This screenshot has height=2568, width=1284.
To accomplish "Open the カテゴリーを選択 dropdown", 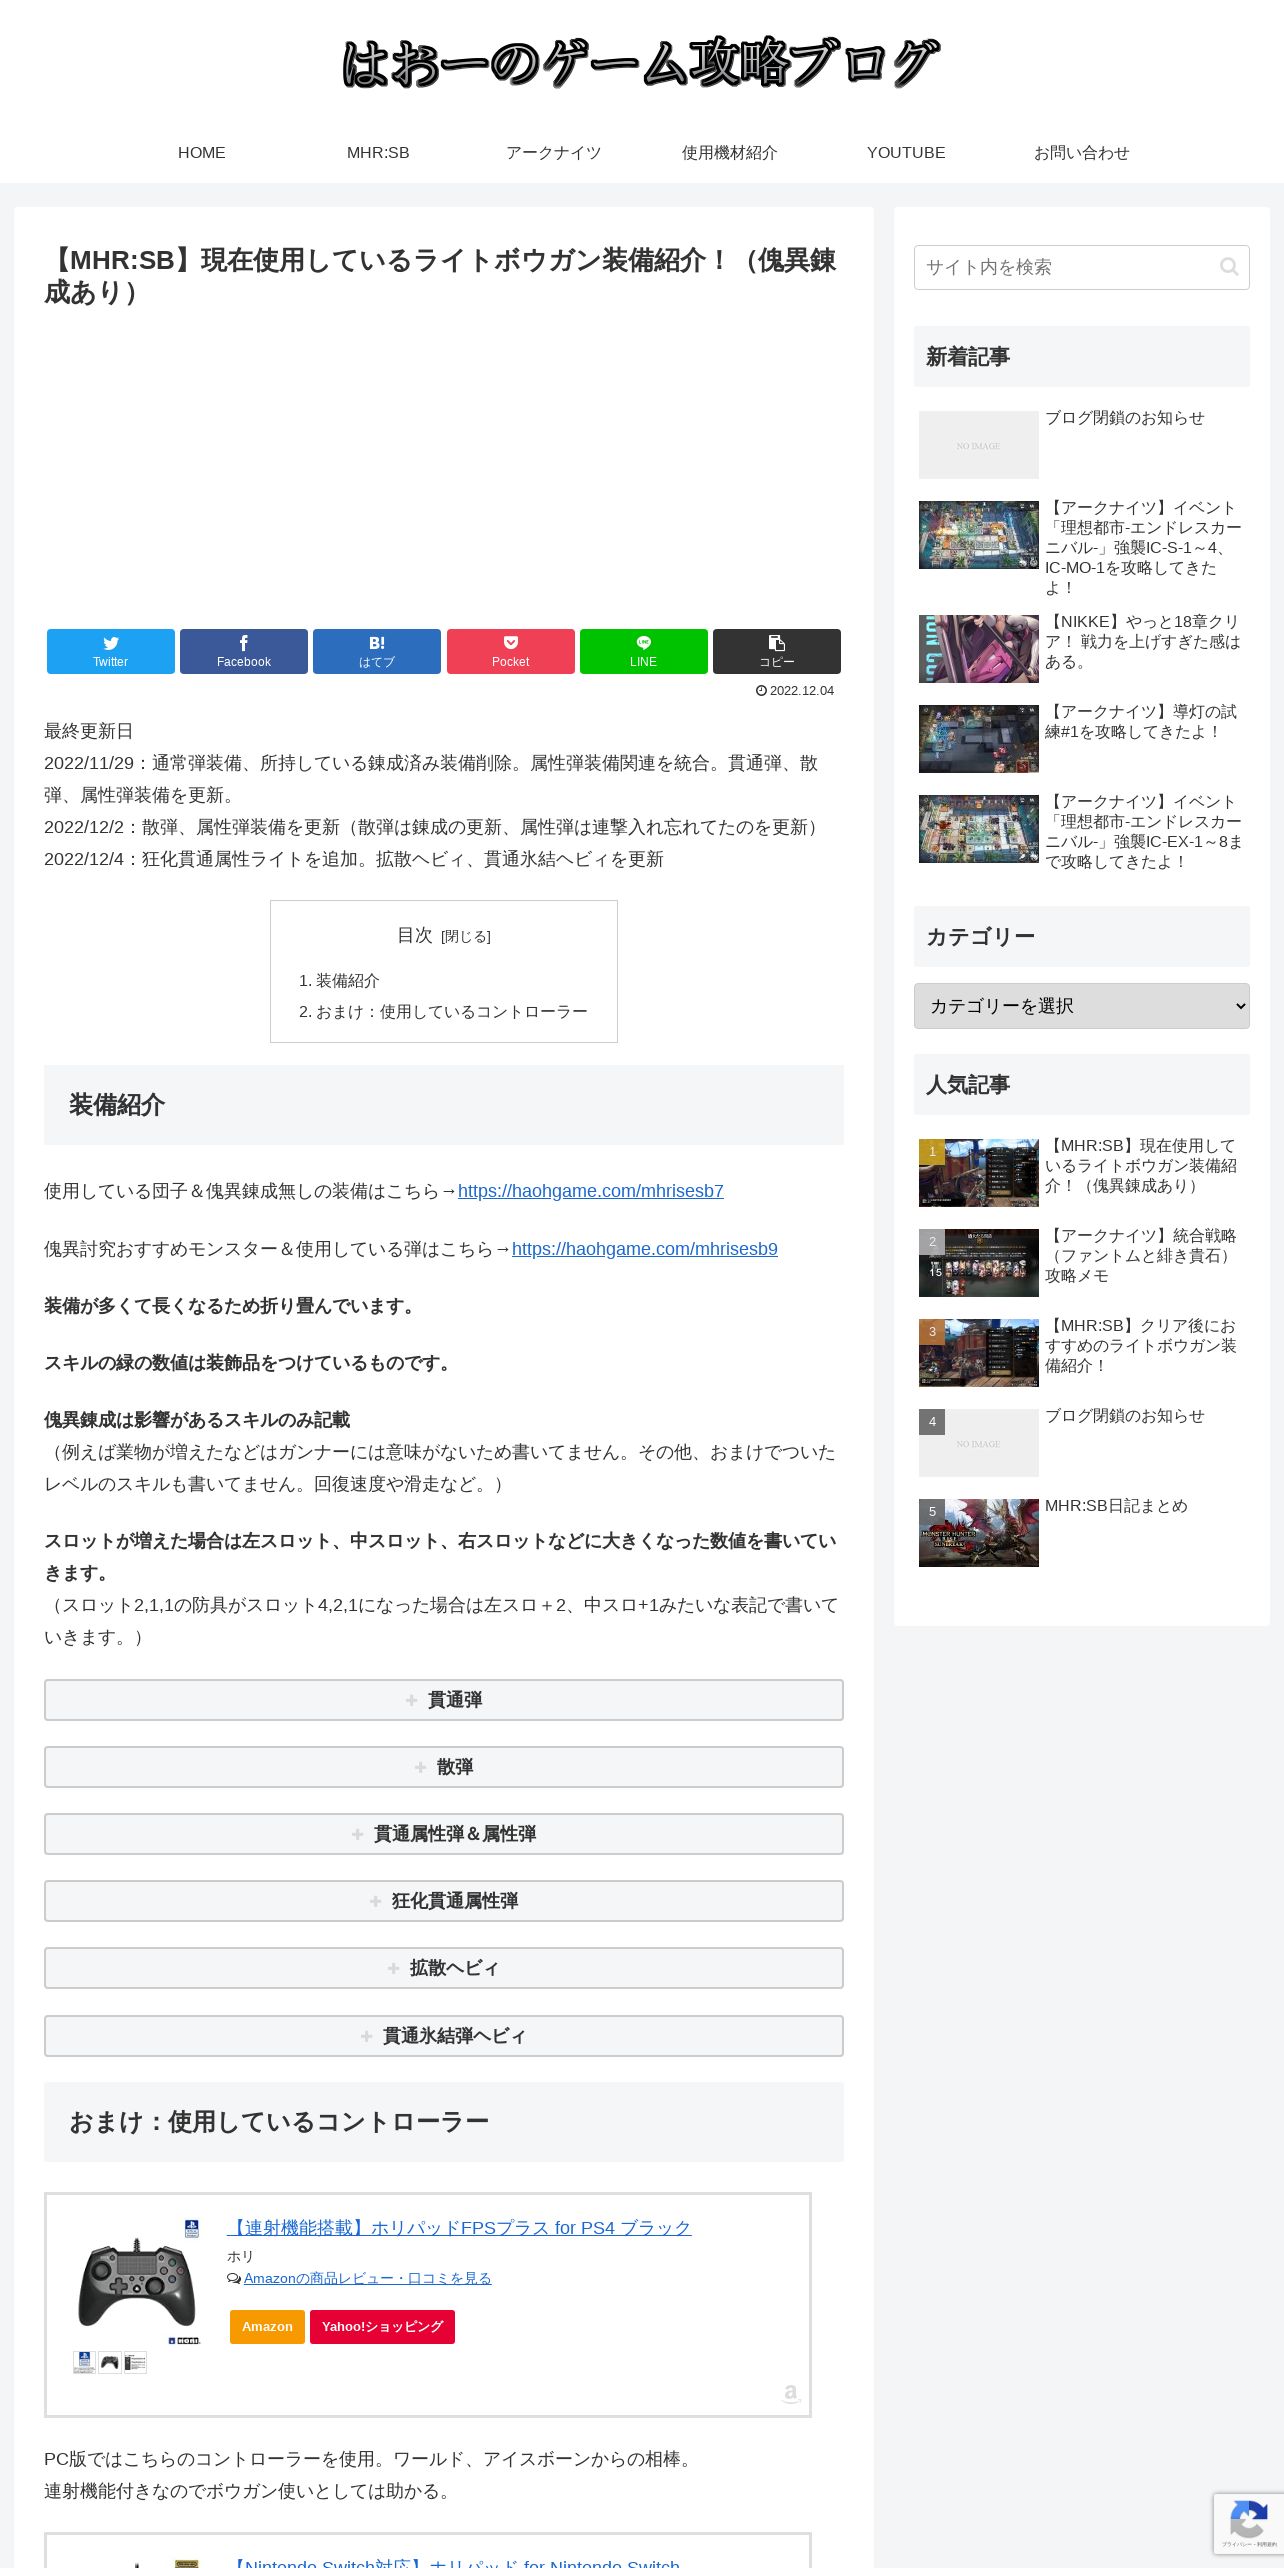I will 1082,1006.
